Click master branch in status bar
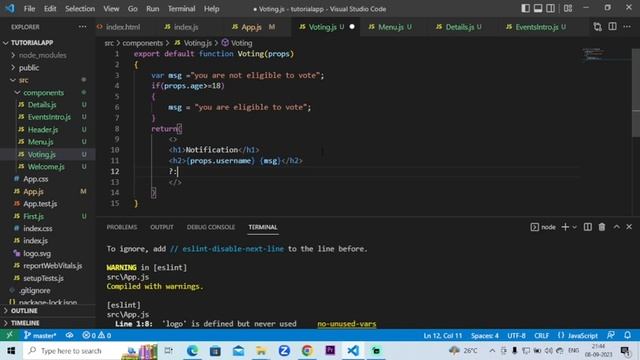 pos(40,336)
